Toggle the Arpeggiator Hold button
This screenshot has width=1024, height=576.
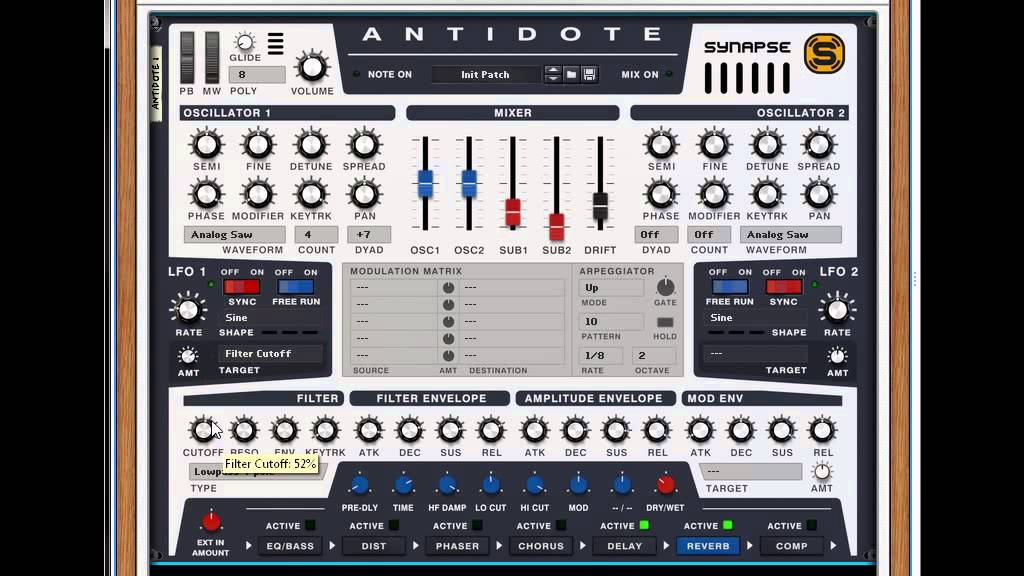[x=665, y=322]
